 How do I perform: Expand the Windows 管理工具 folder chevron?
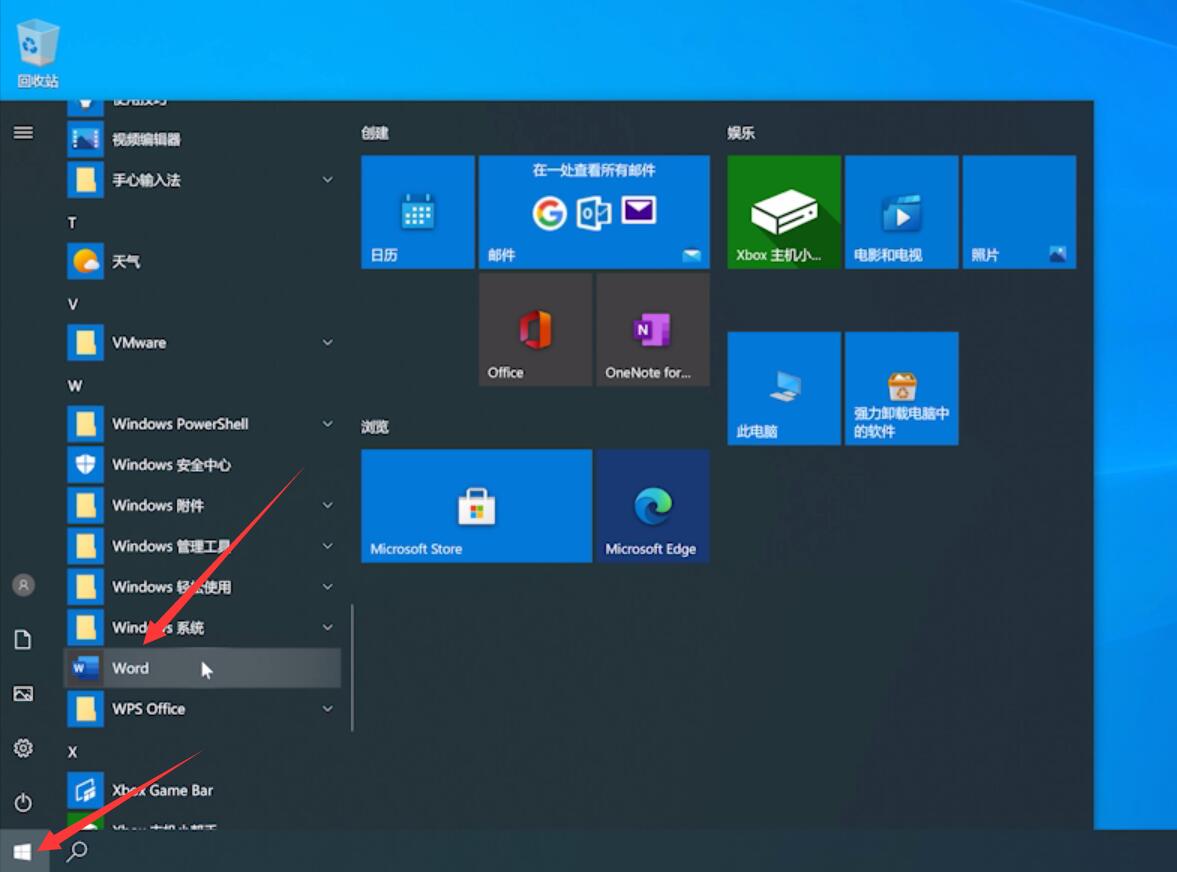coord(327,546)
